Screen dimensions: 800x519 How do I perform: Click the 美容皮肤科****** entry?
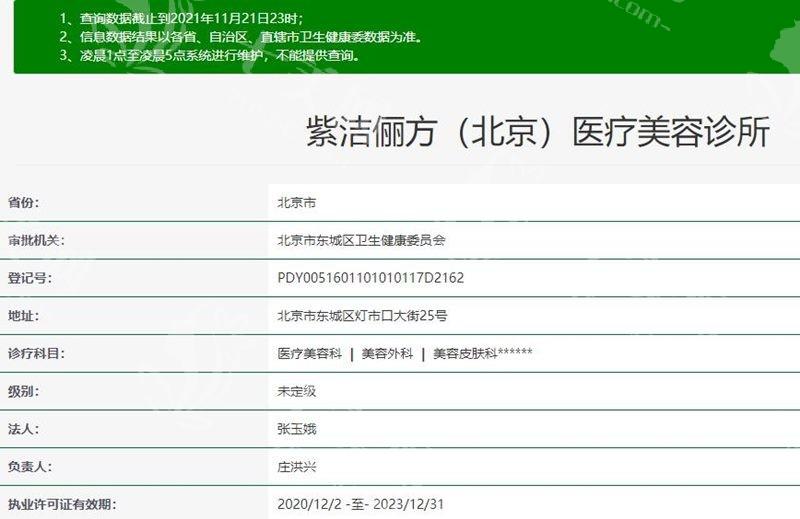(483, 353)
